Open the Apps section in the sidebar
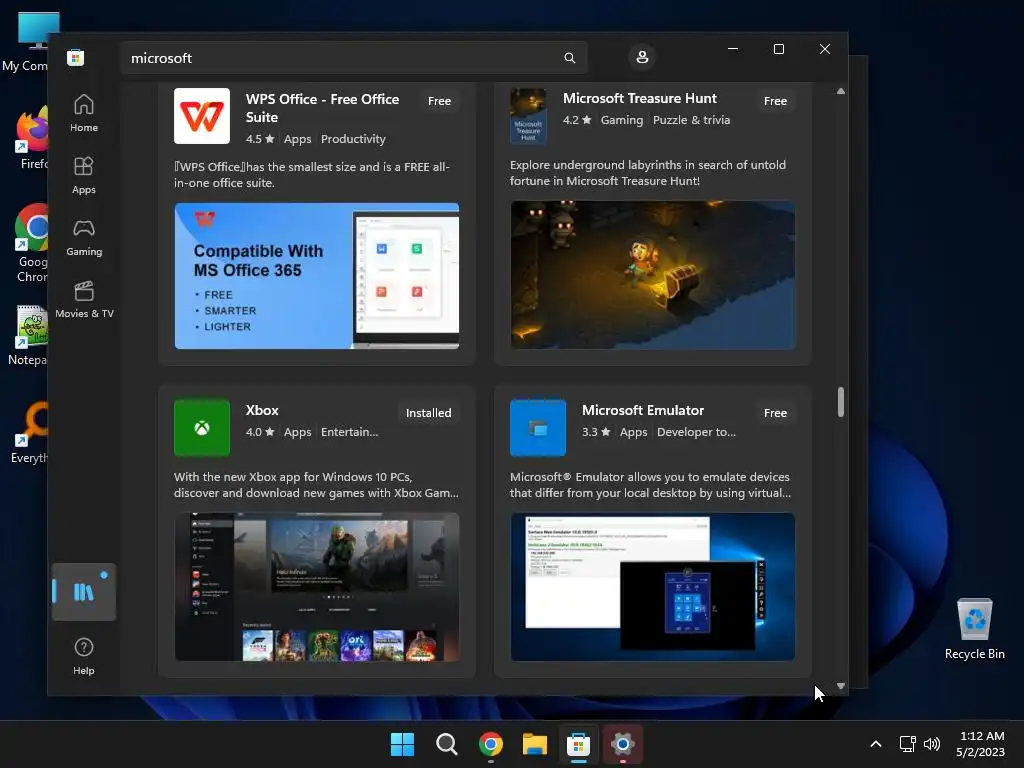1024x768 pixels. coord(84,175)
